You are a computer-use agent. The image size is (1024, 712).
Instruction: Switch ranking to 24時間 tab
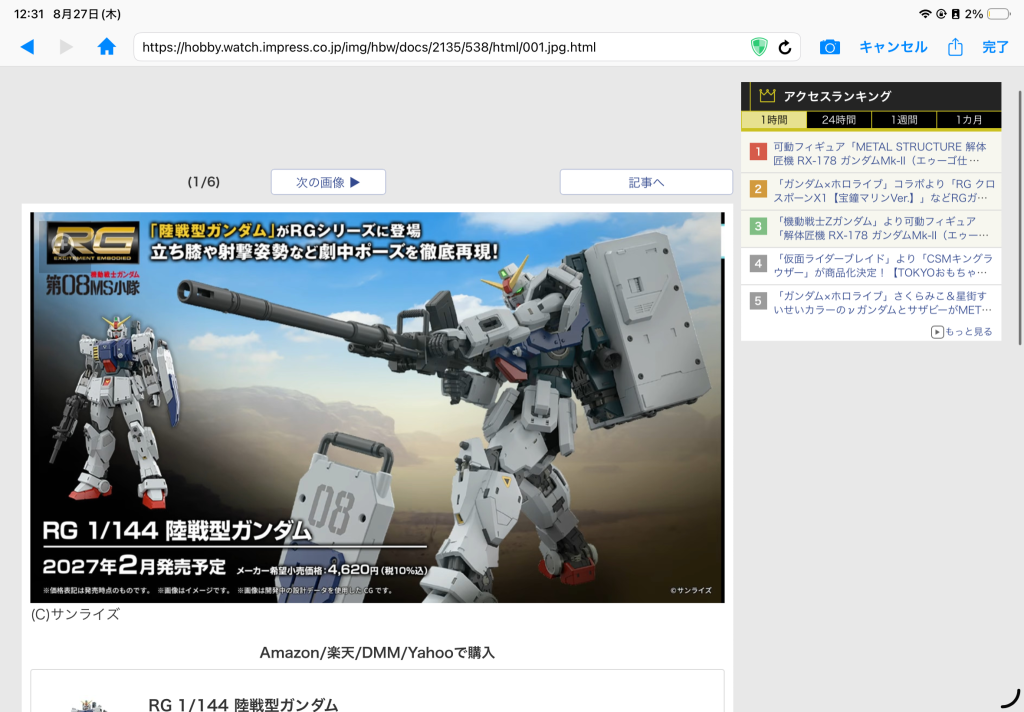tap(839, 120)
